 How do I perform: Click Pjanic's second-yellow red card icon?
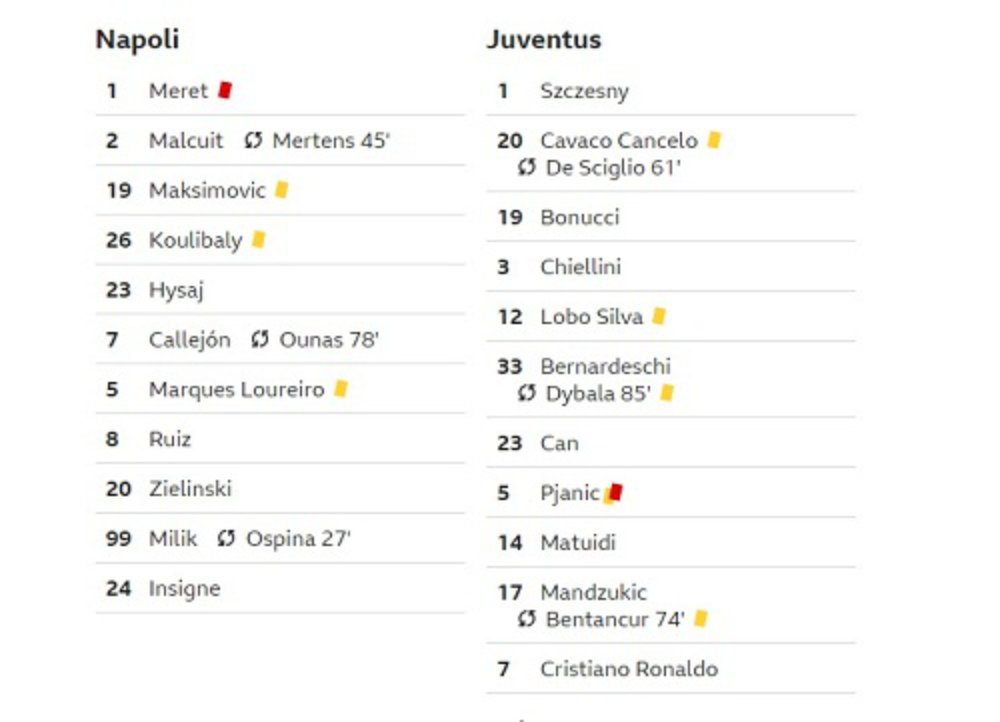(614, 493)
